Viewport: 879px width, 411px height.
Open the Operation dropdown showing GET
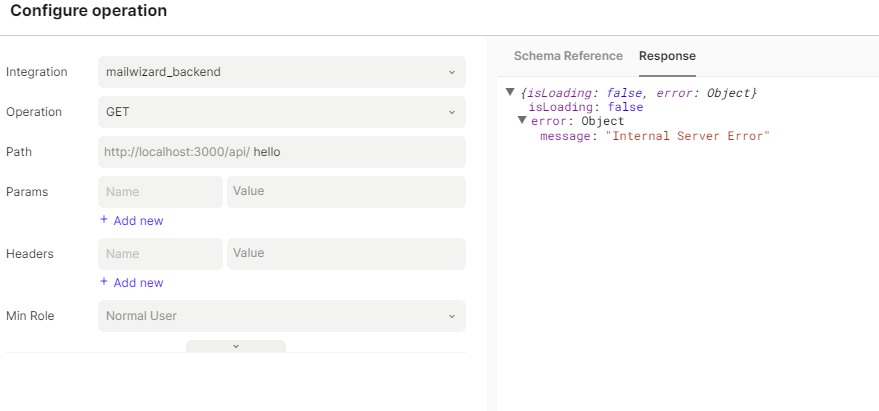(281, 112)
